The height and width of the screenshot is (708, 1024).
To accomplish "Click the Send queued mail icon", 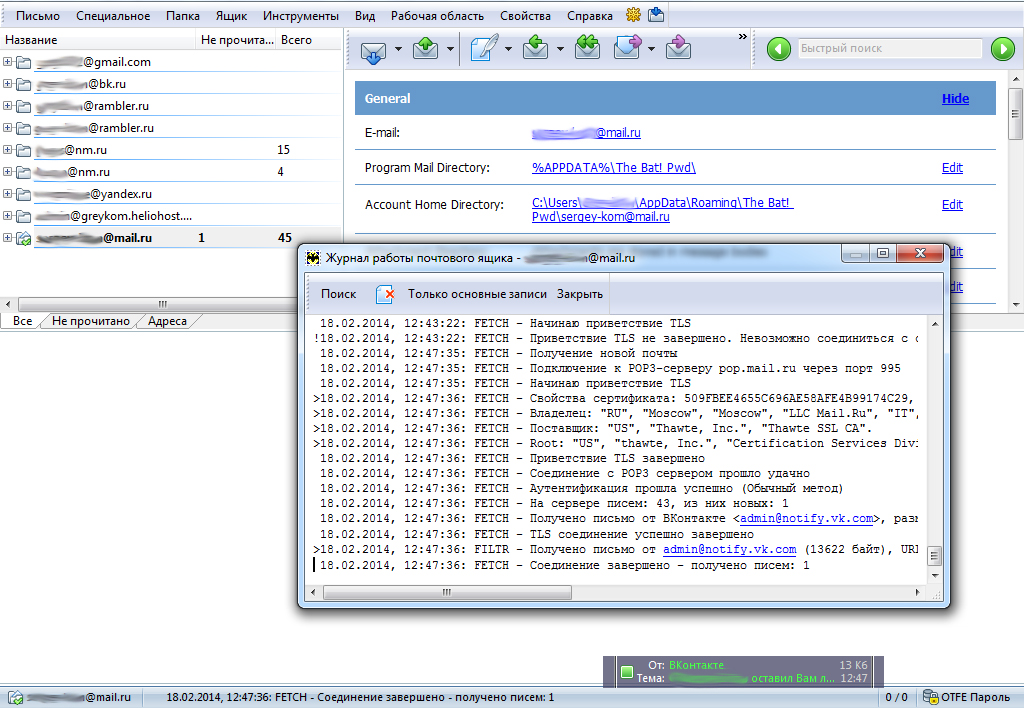I will click(x=426, y=49).
